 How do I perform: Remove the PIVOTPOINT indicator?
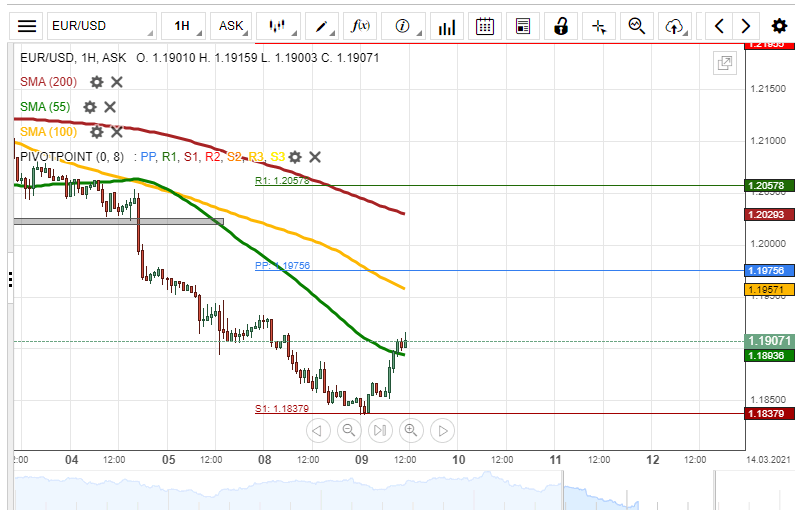[315, 157]
